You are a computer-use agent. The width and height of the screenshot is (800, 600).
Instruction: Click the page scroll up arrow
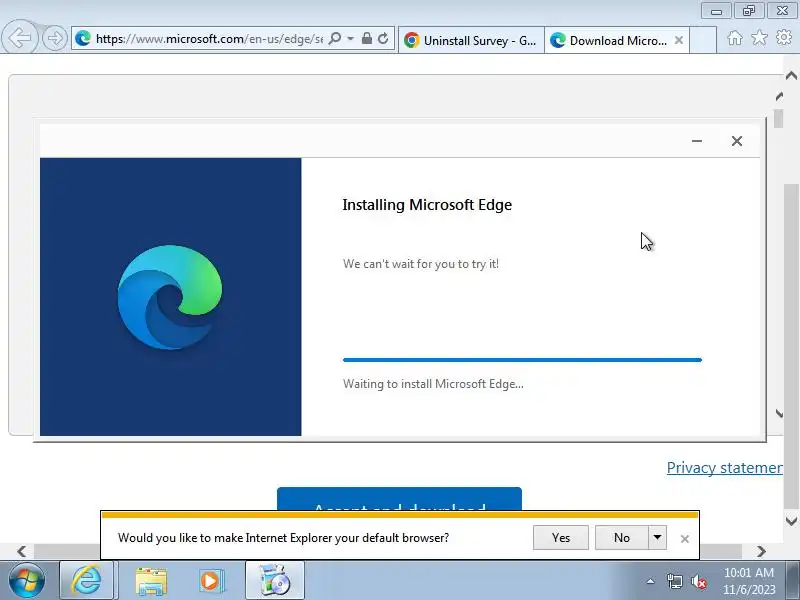click(x=791, y=76)
